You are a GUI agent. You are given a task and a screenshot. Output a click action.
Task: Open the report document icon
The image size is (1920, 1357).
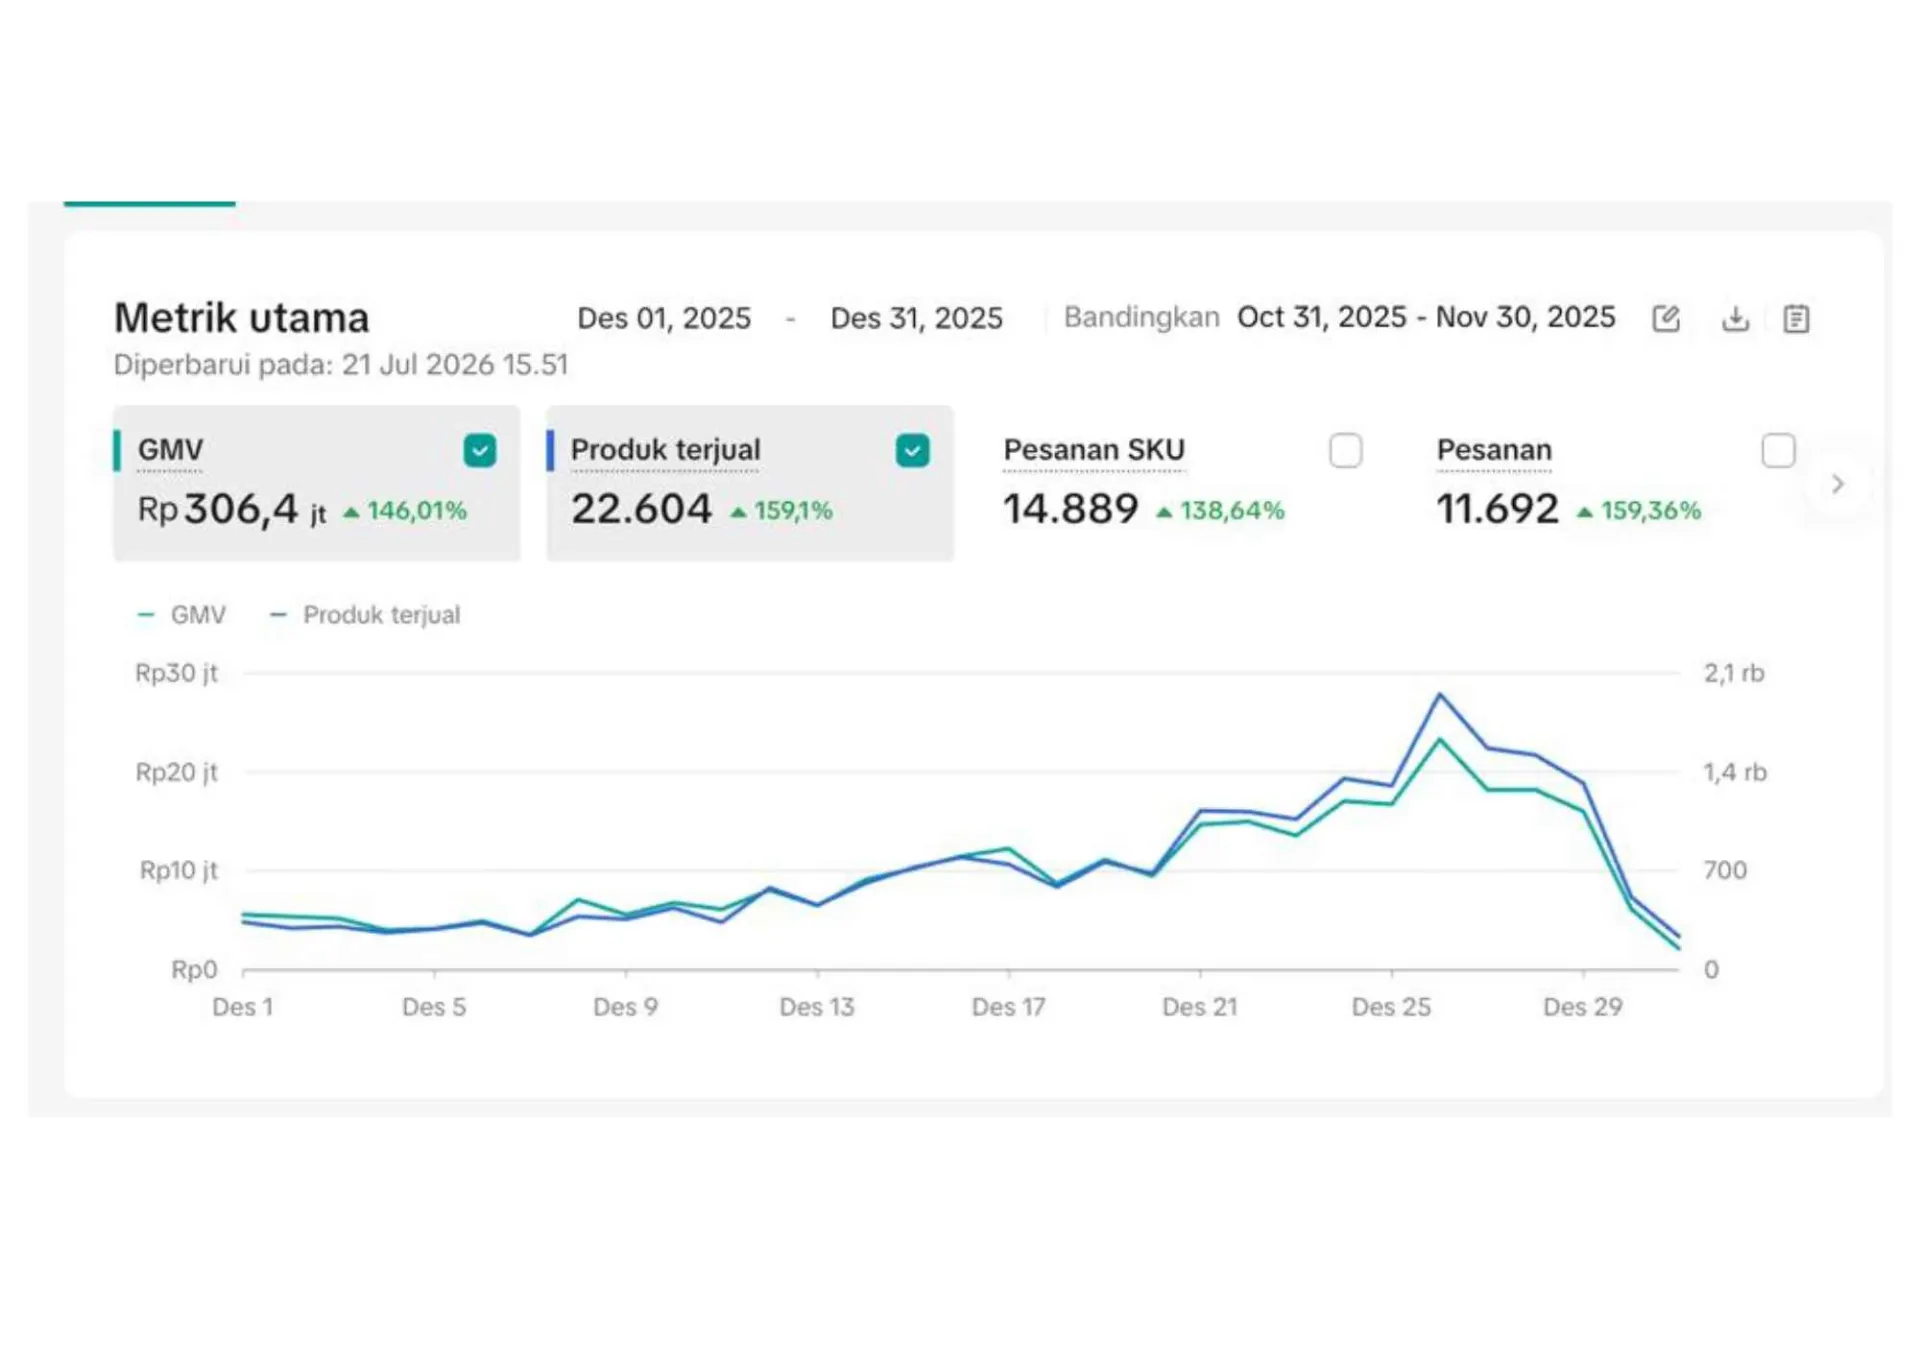pos(1796,318)
